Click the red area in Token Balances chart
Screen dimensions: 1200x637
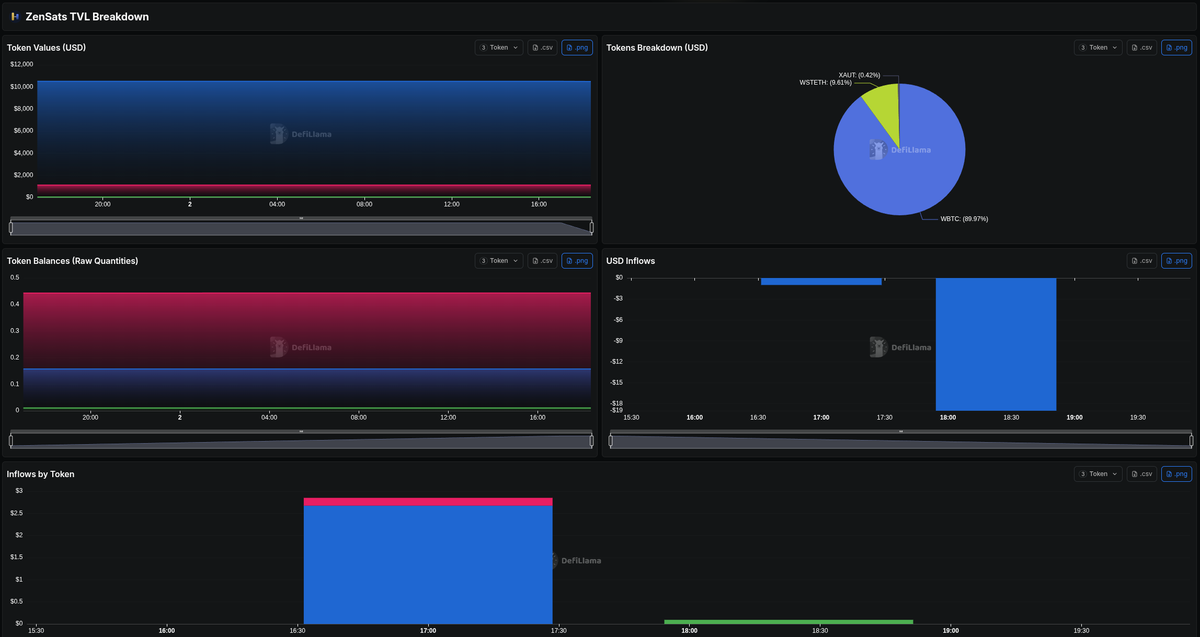[307, 330]
